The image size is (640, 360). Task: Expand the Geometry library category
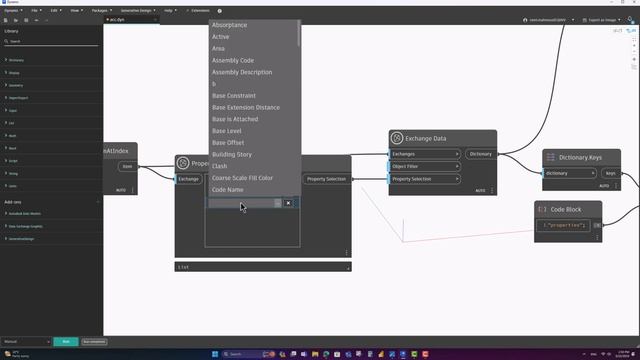coord(16,85)
